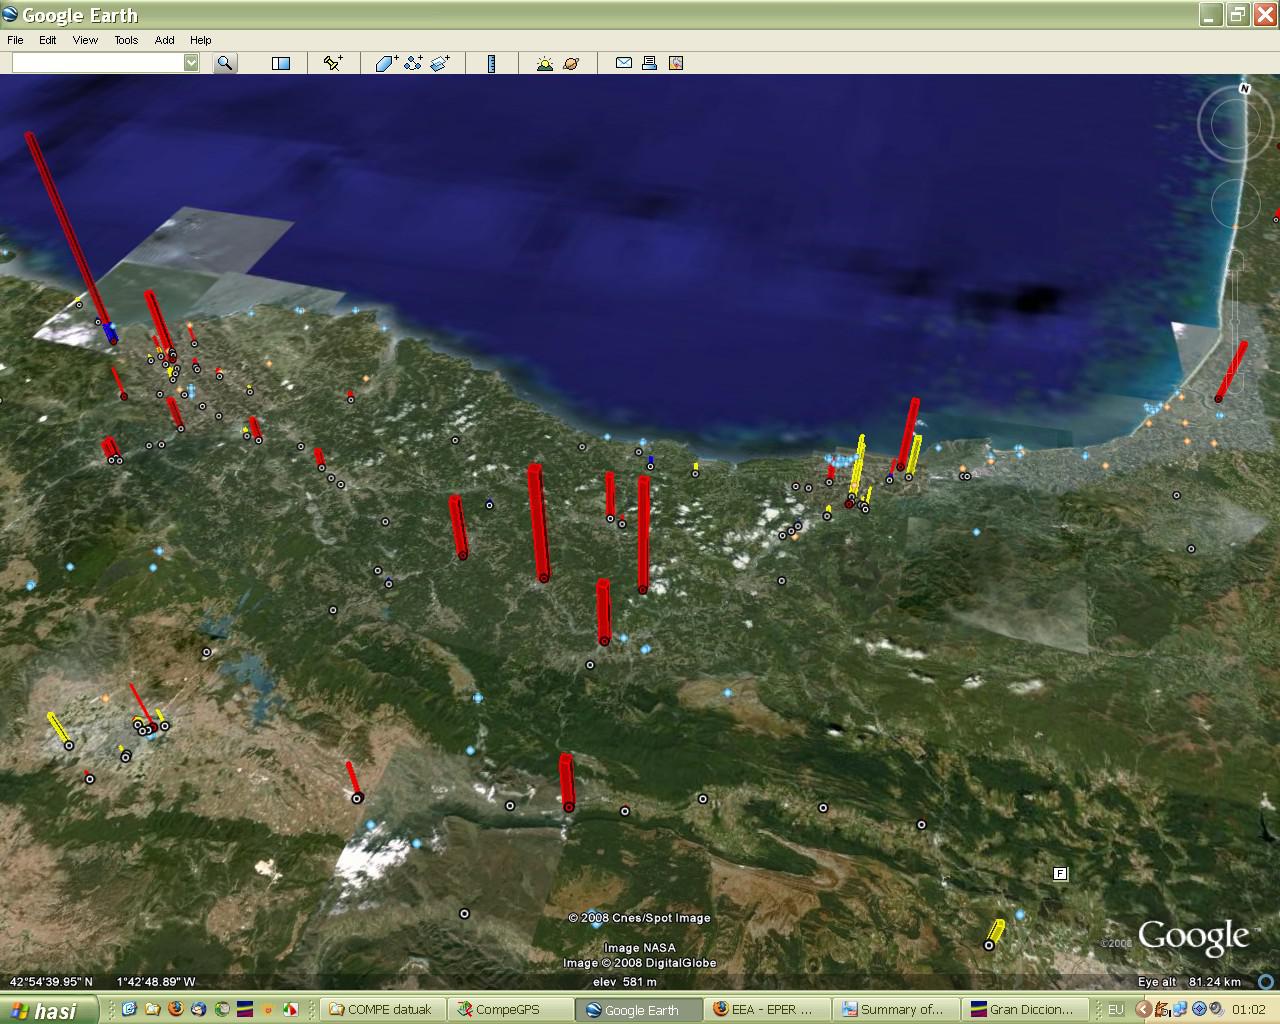The height and width of the screenshot is (1024, 1280).
Task: Add a path using the toolbar icon
Action: point(414,63)
